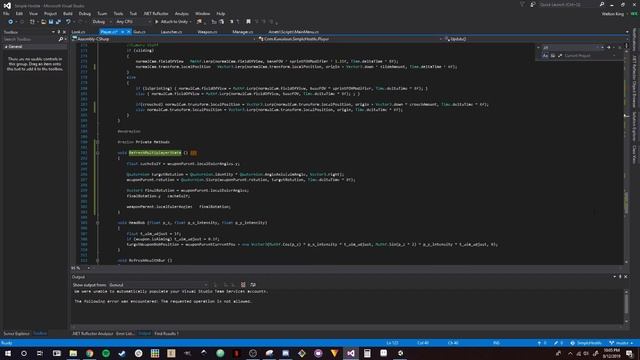Switch to the Gun.cs tab
This screenshot has height=360, width=640.
pyautogui.click(x=140, y=32)
